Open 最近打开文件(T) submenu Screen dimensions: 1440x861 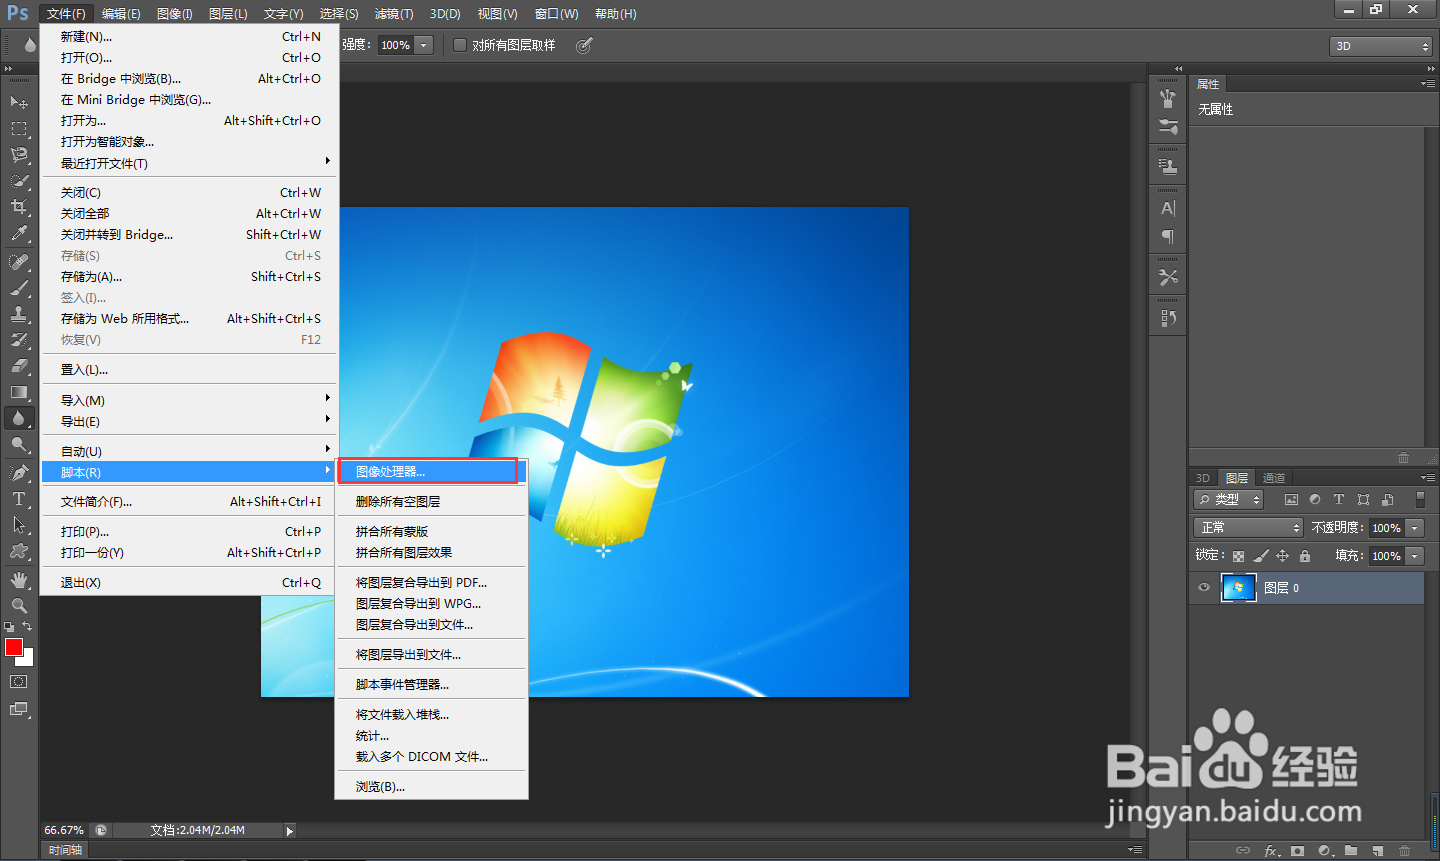tap(190, 163)
